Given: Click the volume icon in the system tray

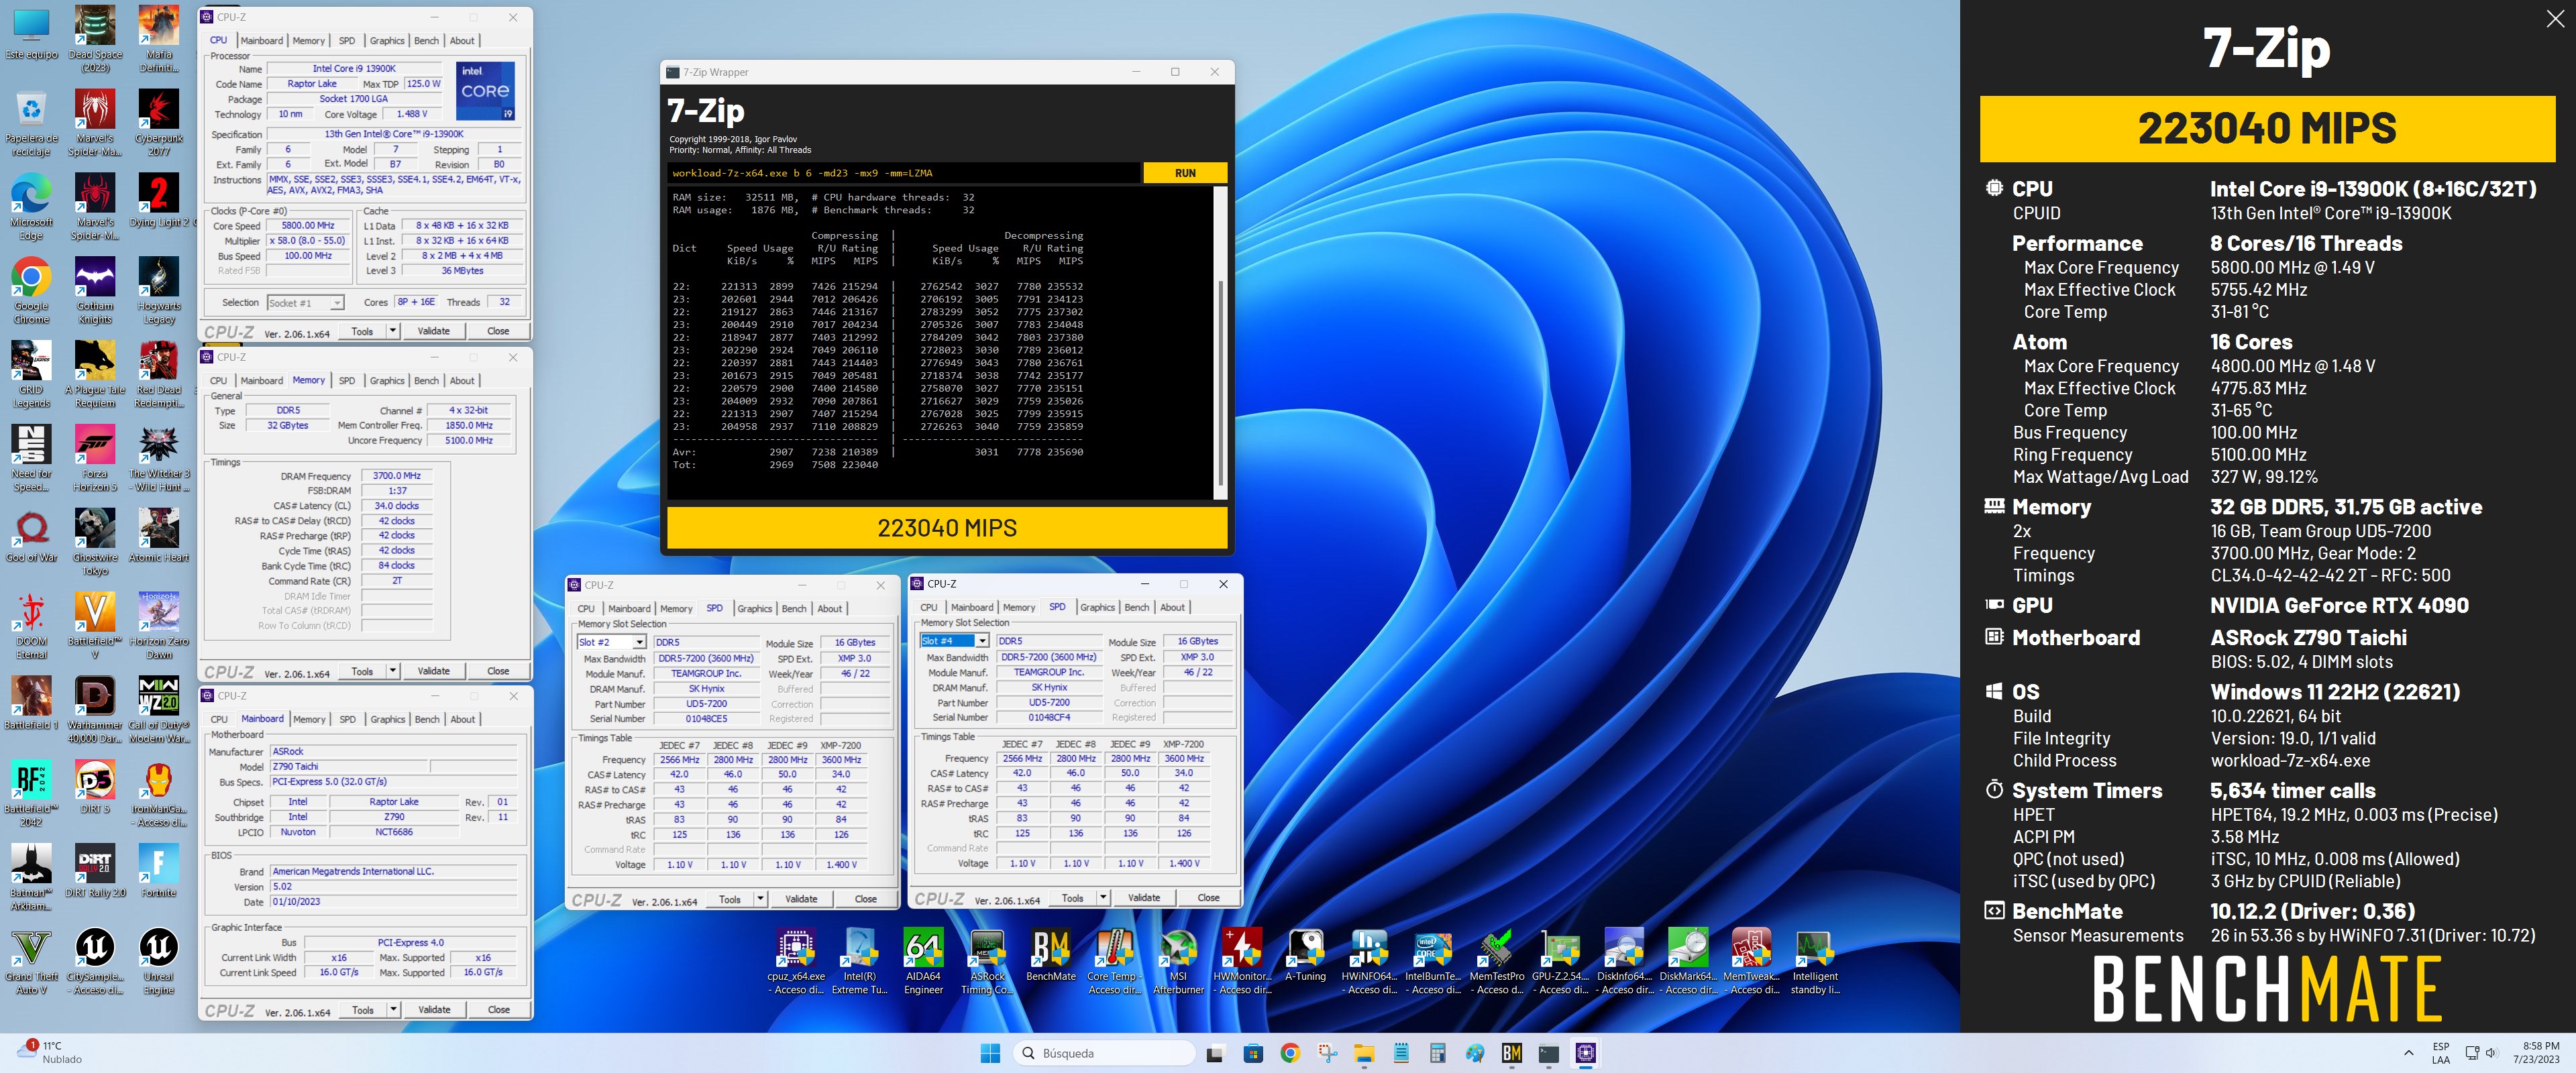Looking at the screenshot, I should tap(2491, 1053).
